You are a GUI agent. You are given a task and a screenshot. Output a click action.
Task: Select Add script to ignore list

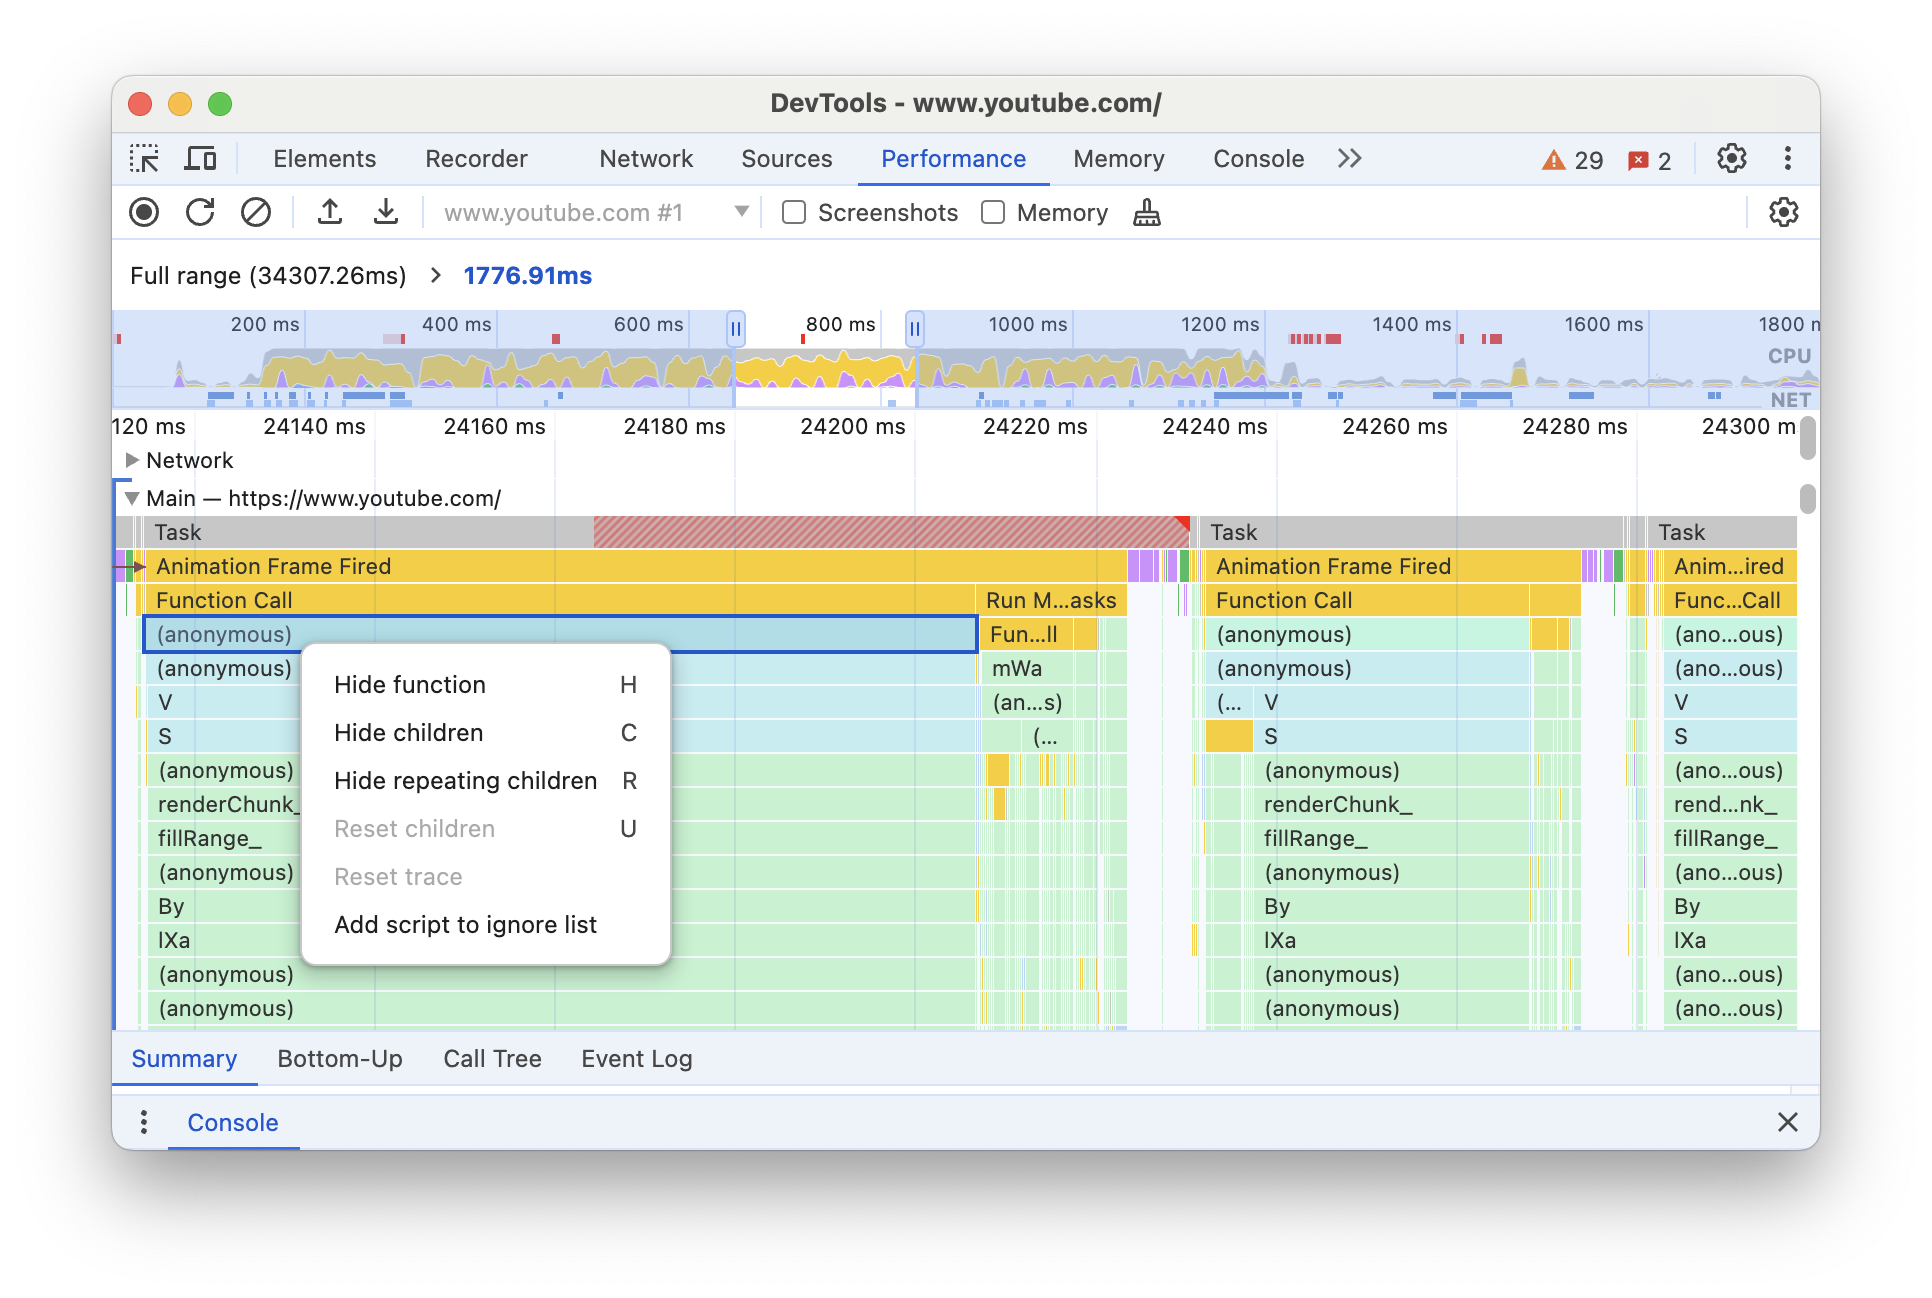[466, 921]
